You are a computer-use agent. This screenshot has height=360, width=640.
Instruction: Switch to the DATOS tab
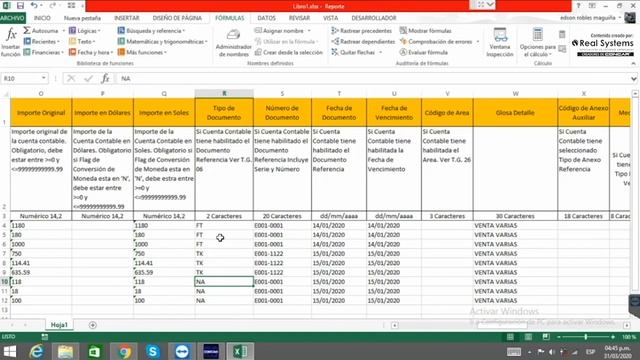pos(267,18)
